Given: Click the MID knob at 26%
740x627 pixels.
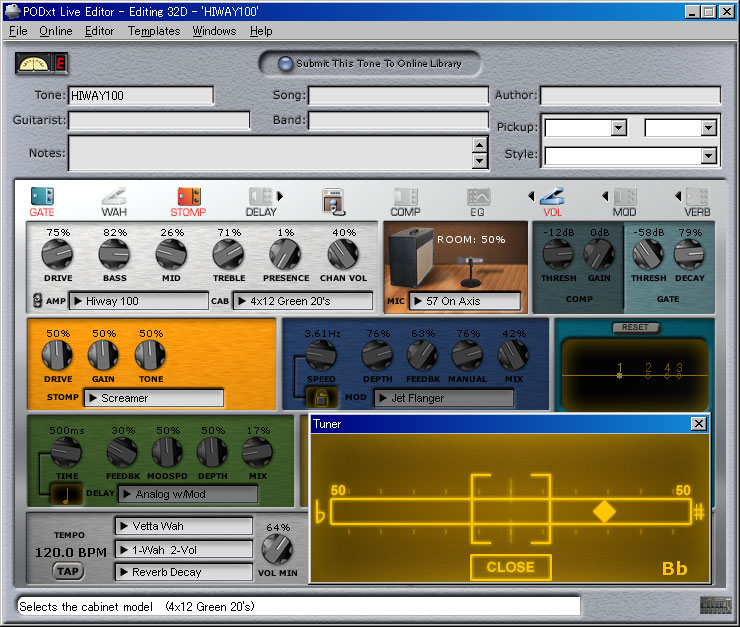Looking at the screenshot, I should (x=171, y=254).
